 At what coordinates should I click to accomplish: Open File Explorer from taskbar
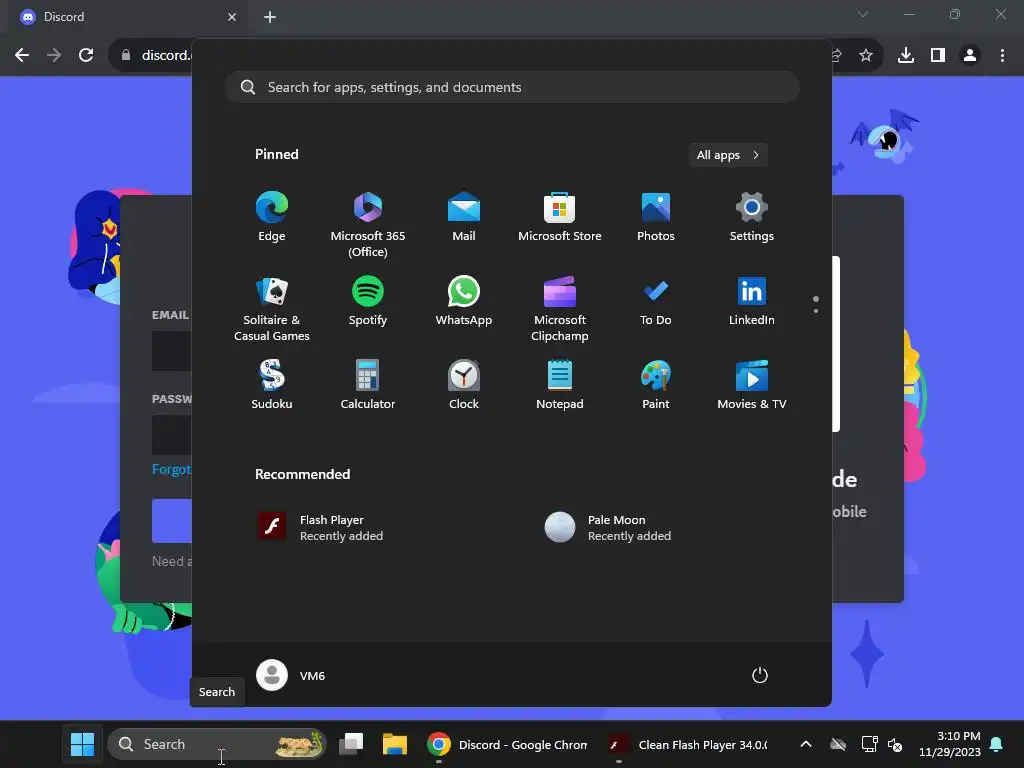tap(395, 744)
